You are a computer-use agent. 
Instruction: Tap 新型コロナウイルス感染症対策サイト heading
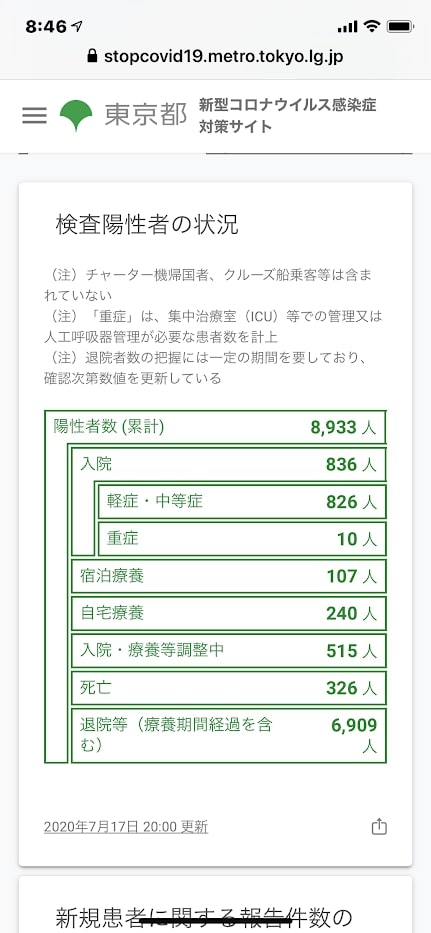tap(288, 115)
